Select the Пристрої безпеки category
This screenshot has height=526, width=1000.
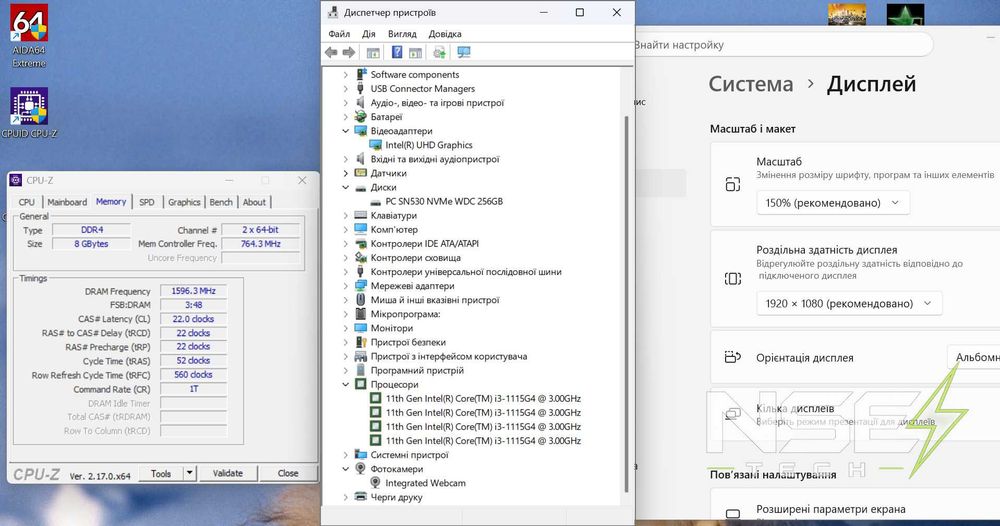(x=408, y=342)
